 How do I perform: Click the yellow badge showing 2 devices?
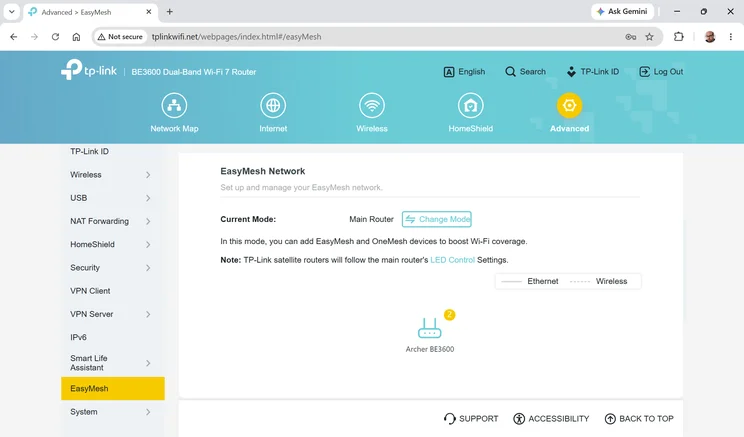[449, 315]
